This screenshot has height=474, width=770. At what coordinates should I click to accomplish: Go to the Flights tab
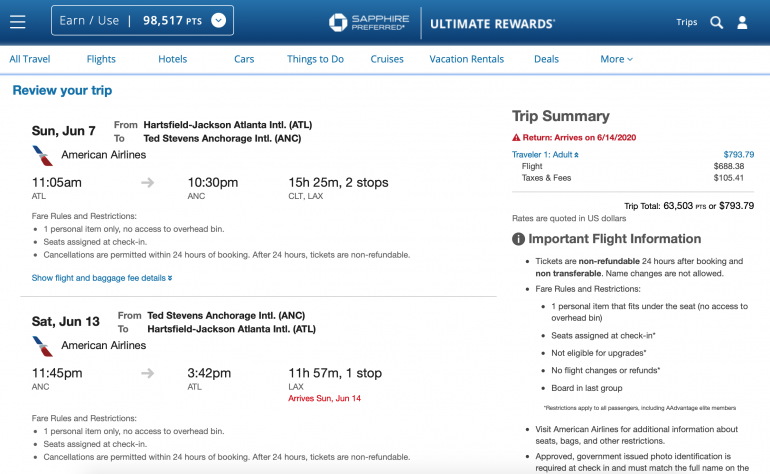pyautogui.click(x=101, y=59)
